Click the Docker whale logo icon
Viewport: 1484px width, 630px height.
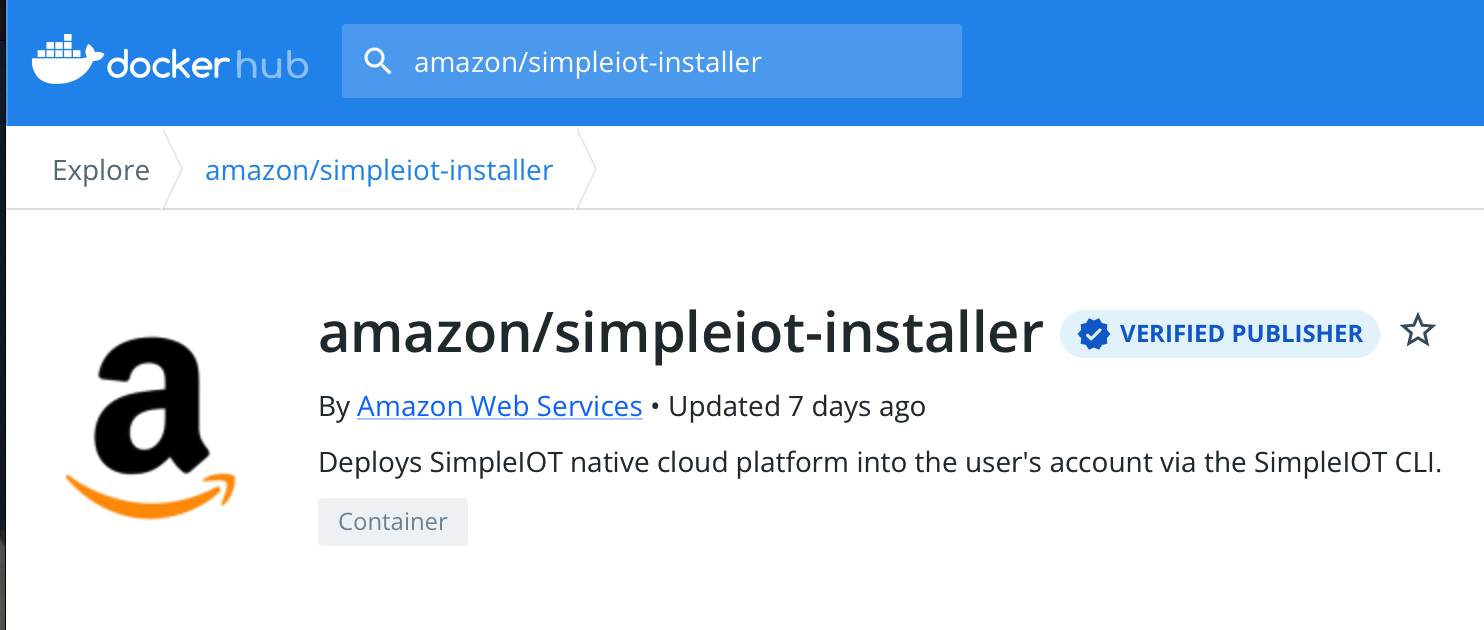(x=66, y=60)
